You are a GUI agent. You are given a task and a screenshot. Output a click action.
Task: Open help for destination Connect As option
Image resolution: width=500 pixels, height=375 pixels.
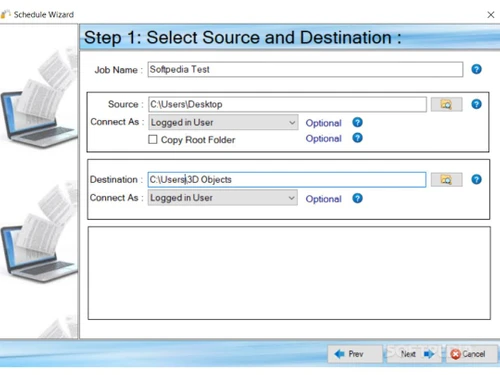357,198
